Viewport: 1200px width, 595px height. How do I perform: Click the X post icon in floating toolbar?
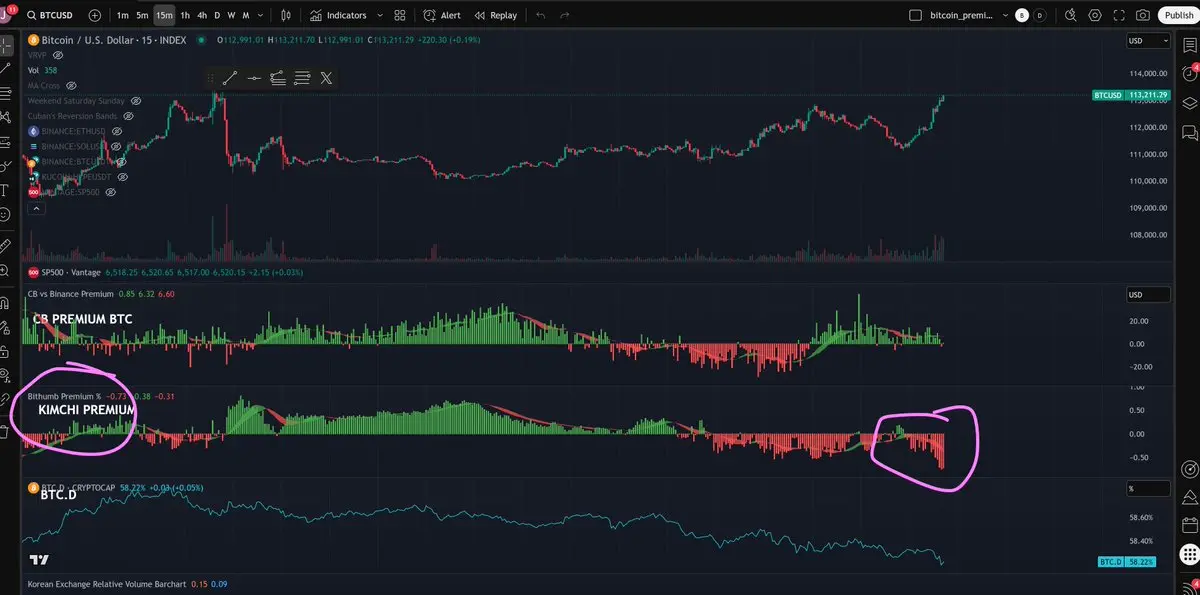326,78
